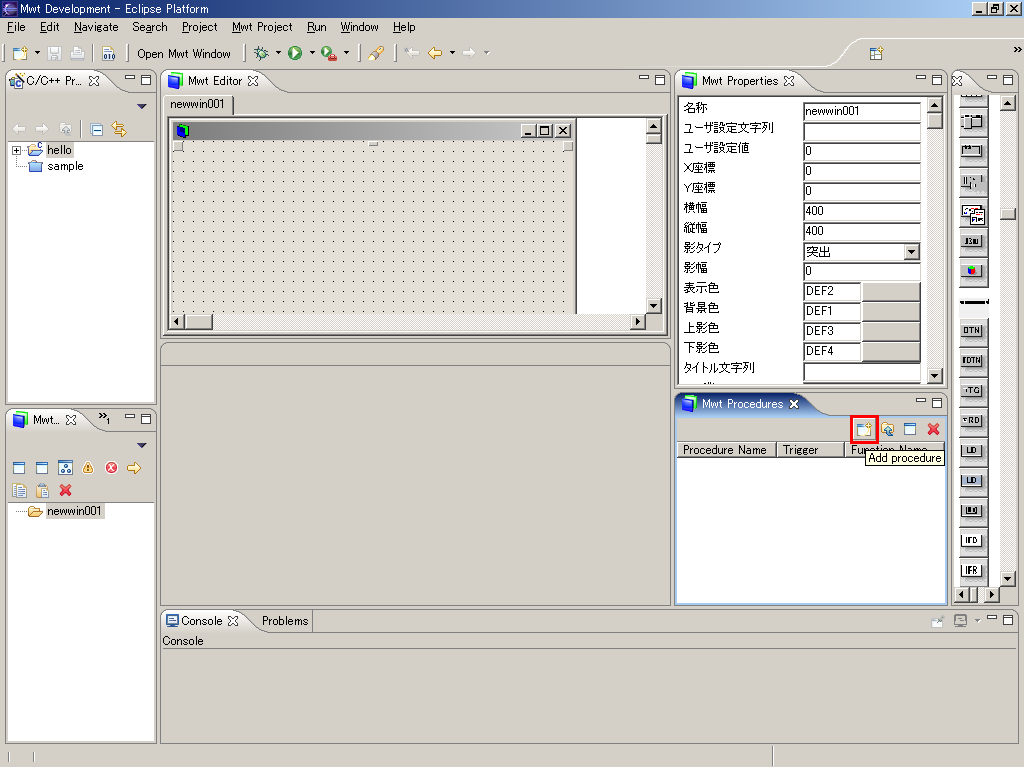Select the Console tab
This screenshot has height=768, width=1024.
202,620
